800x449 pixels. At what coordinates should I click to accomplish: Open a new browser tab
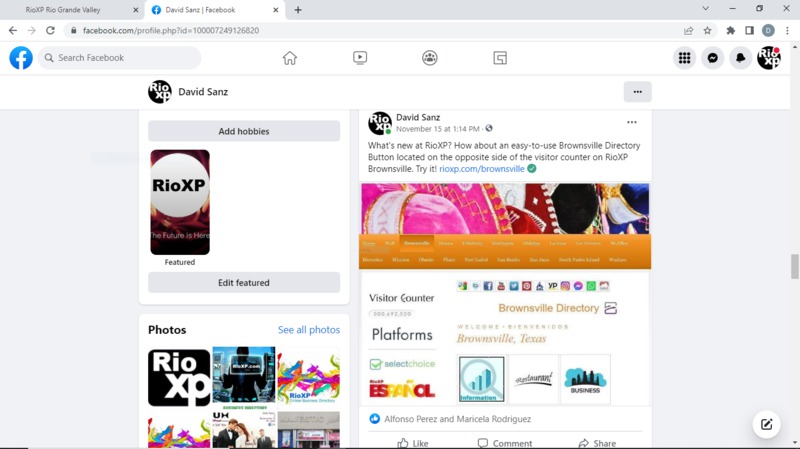tap(298, 10)
